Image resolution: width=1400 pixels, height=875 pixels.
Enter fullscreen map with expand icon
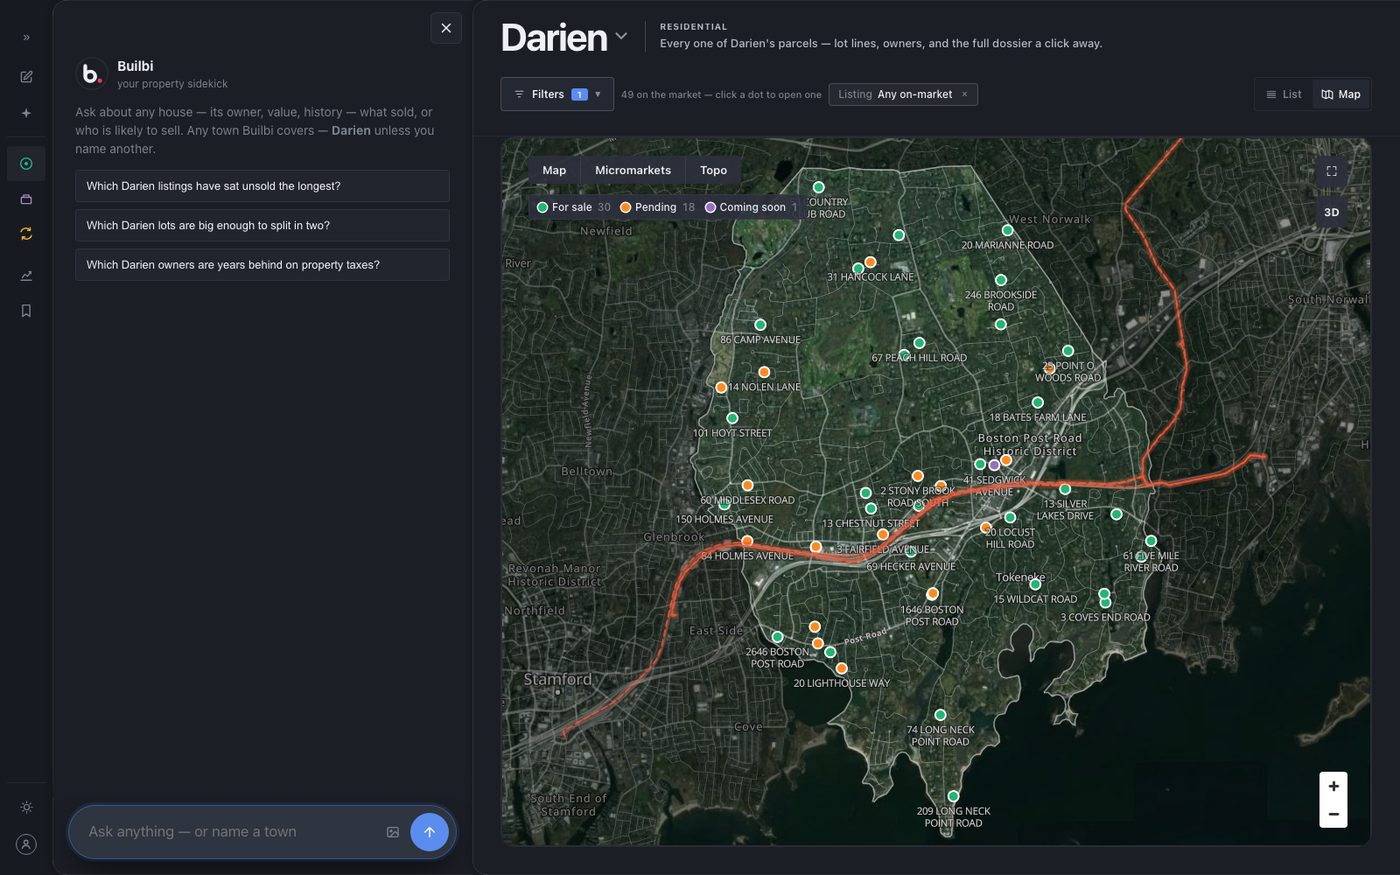[x=1331, y=171]
